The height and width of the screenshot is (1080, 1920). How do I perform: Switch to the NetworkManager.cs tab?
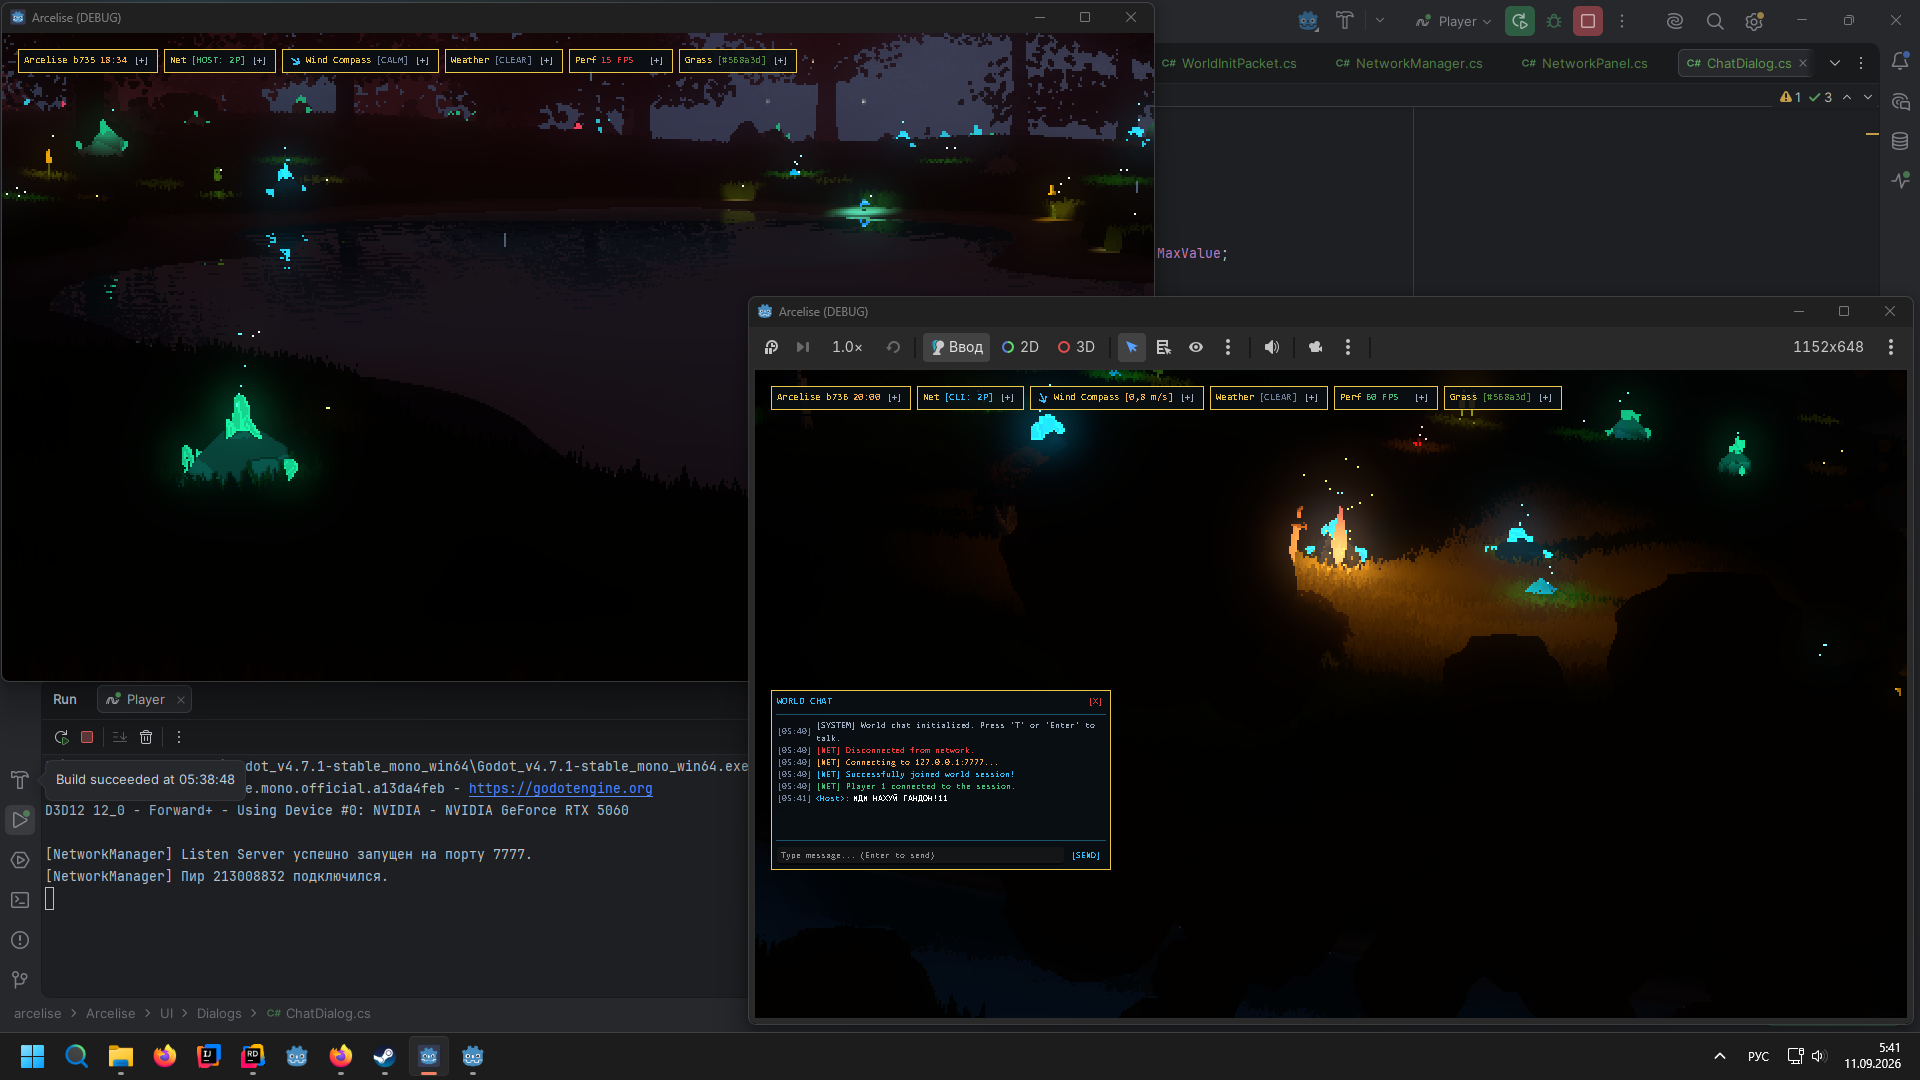click(1409, 63)
